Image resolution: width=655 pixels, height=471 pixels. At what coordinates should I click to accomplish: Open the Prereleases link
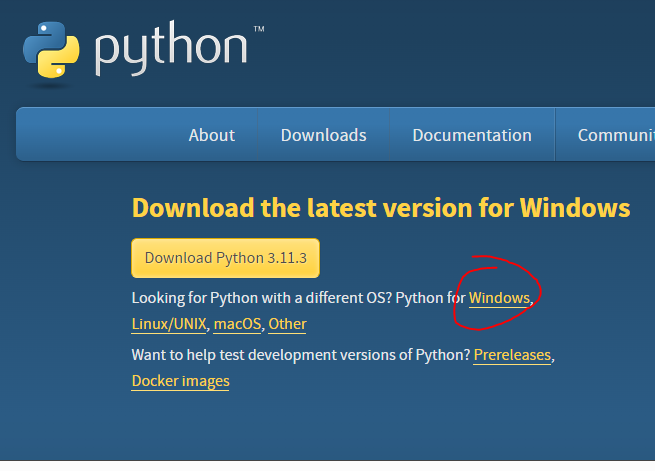(512, 355)
